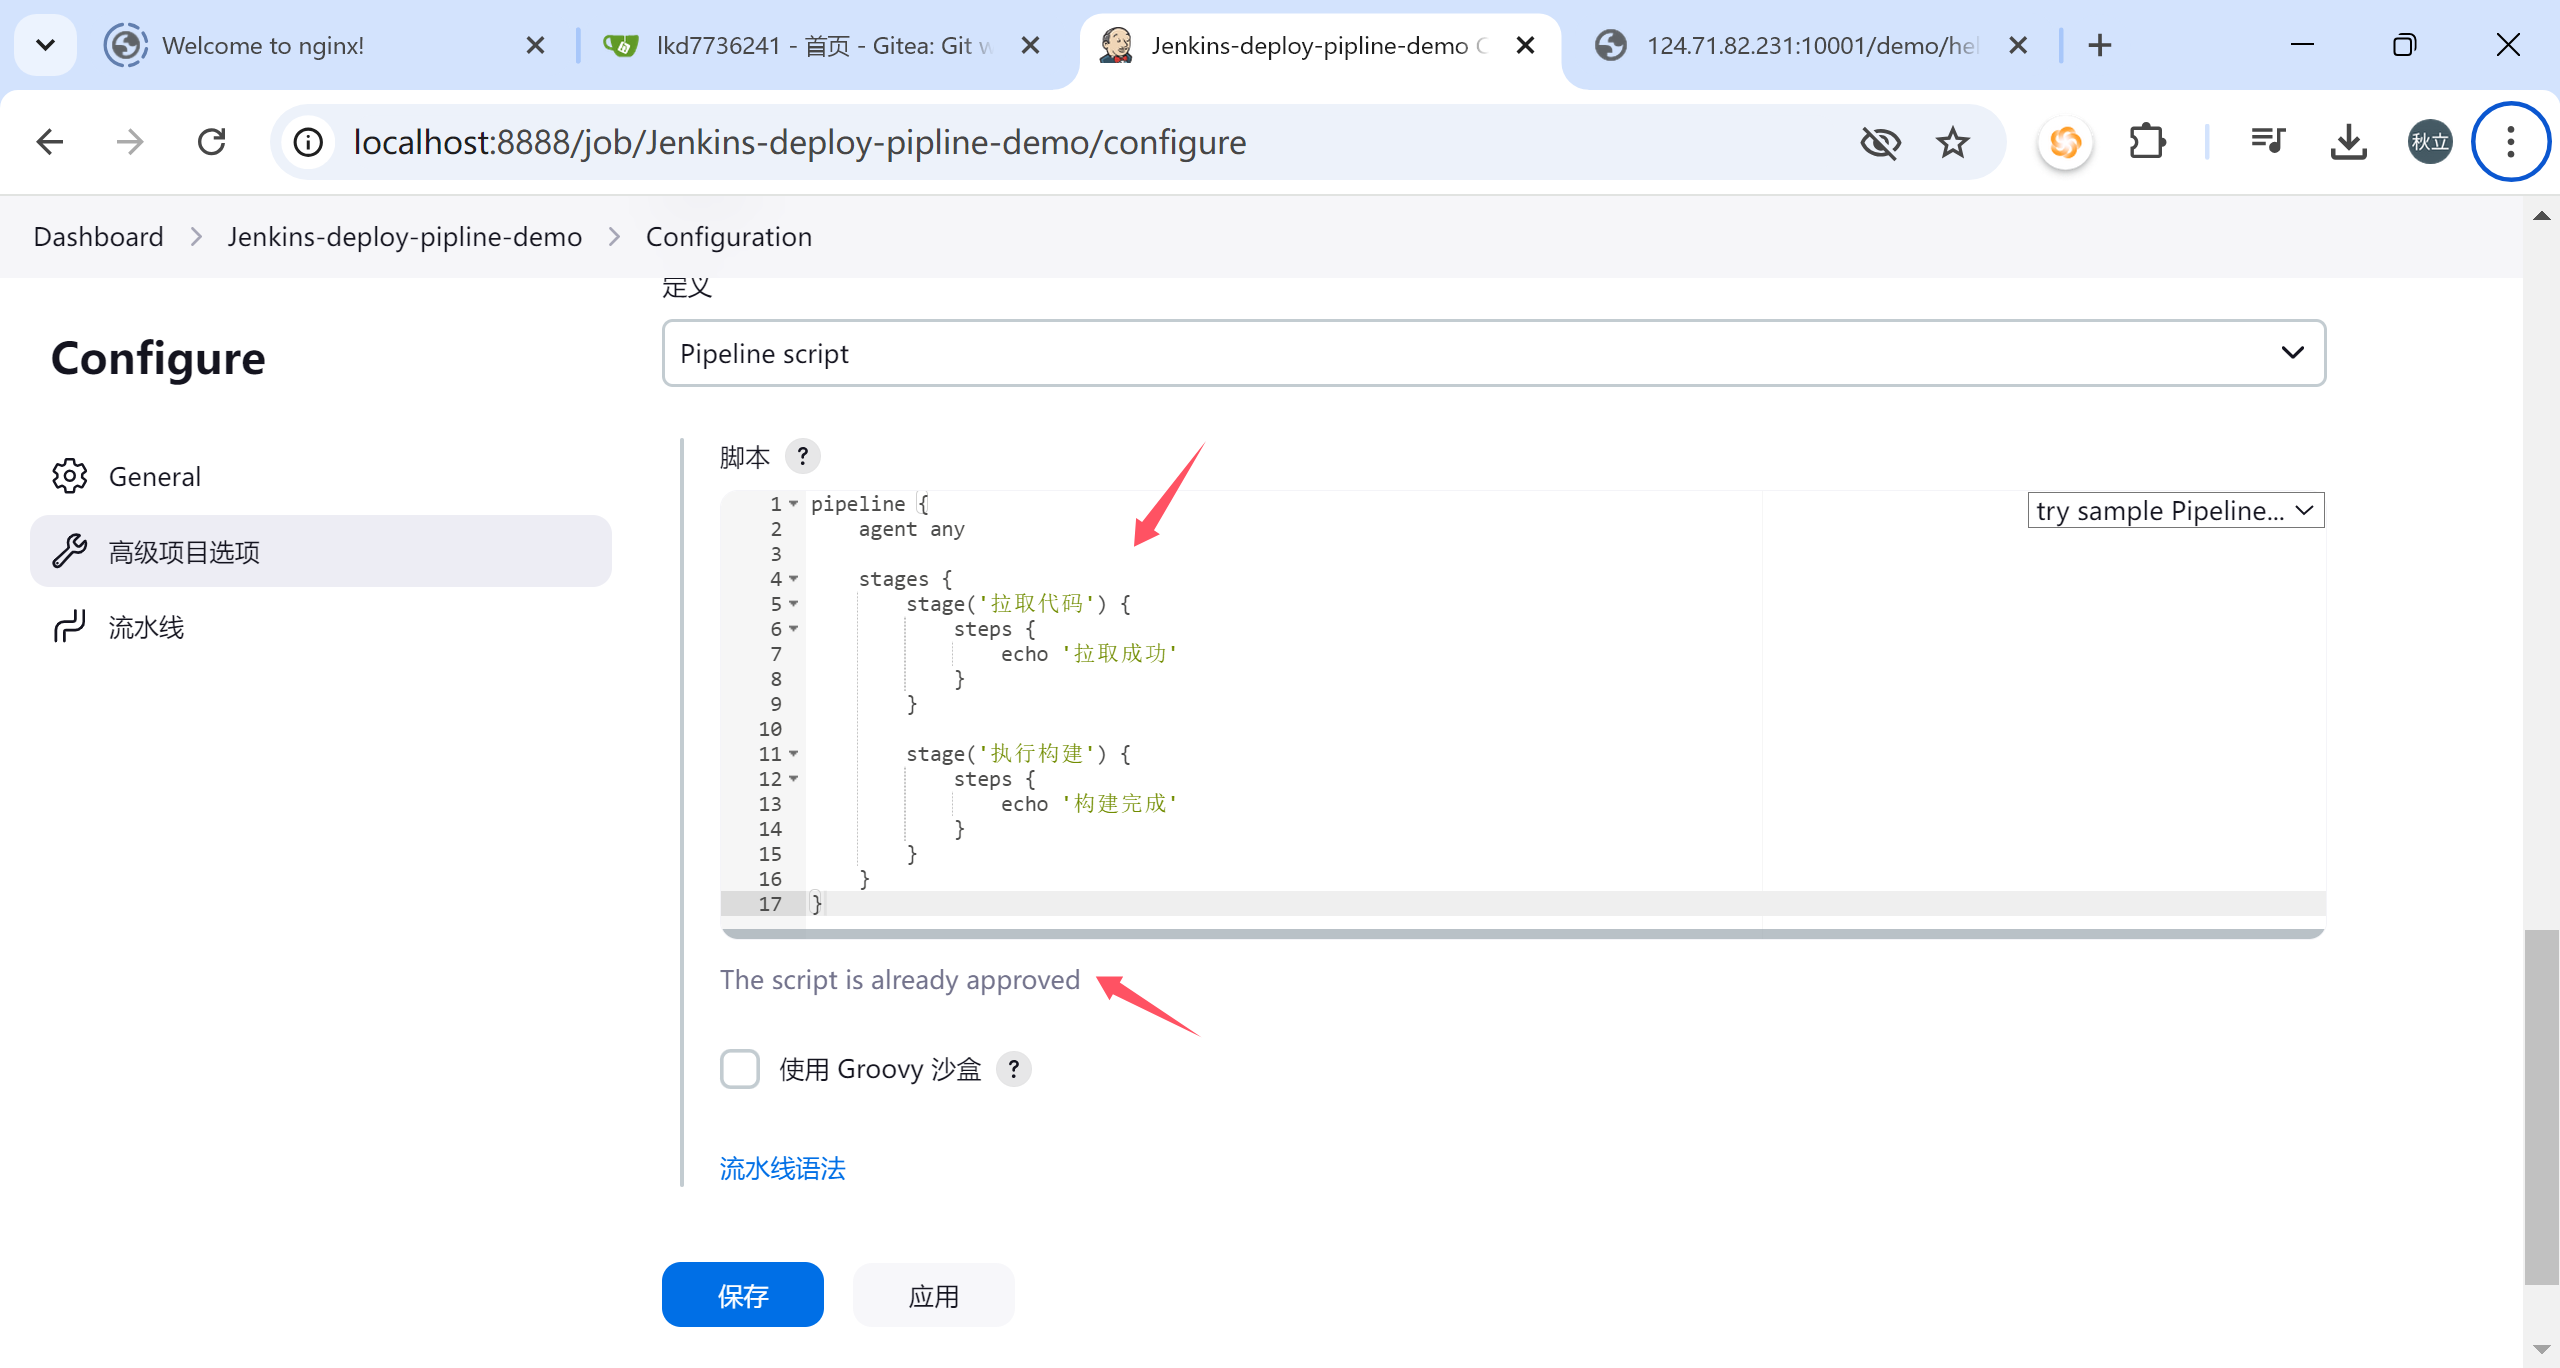This screenshot has width=2560, height=1368.
Task: Open the downloads arrow icon
Action: [x=2348, y=142]
